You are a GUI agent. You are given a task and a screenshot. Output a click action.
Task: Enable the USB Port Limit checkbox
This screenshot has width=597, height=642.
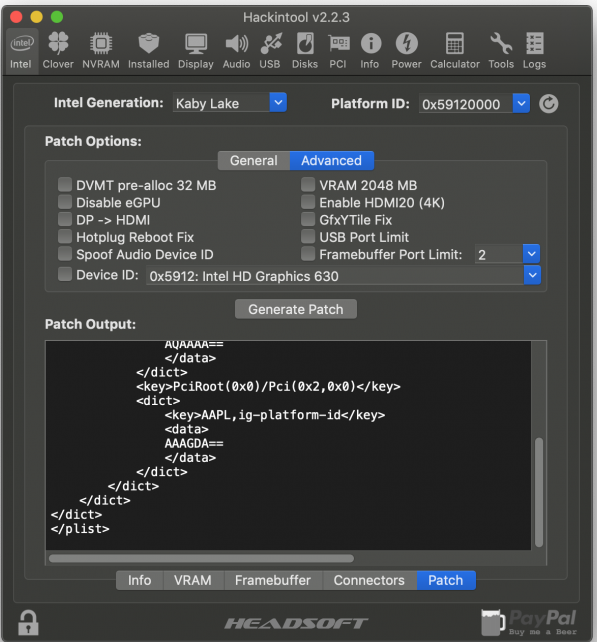tap(308, 236)
